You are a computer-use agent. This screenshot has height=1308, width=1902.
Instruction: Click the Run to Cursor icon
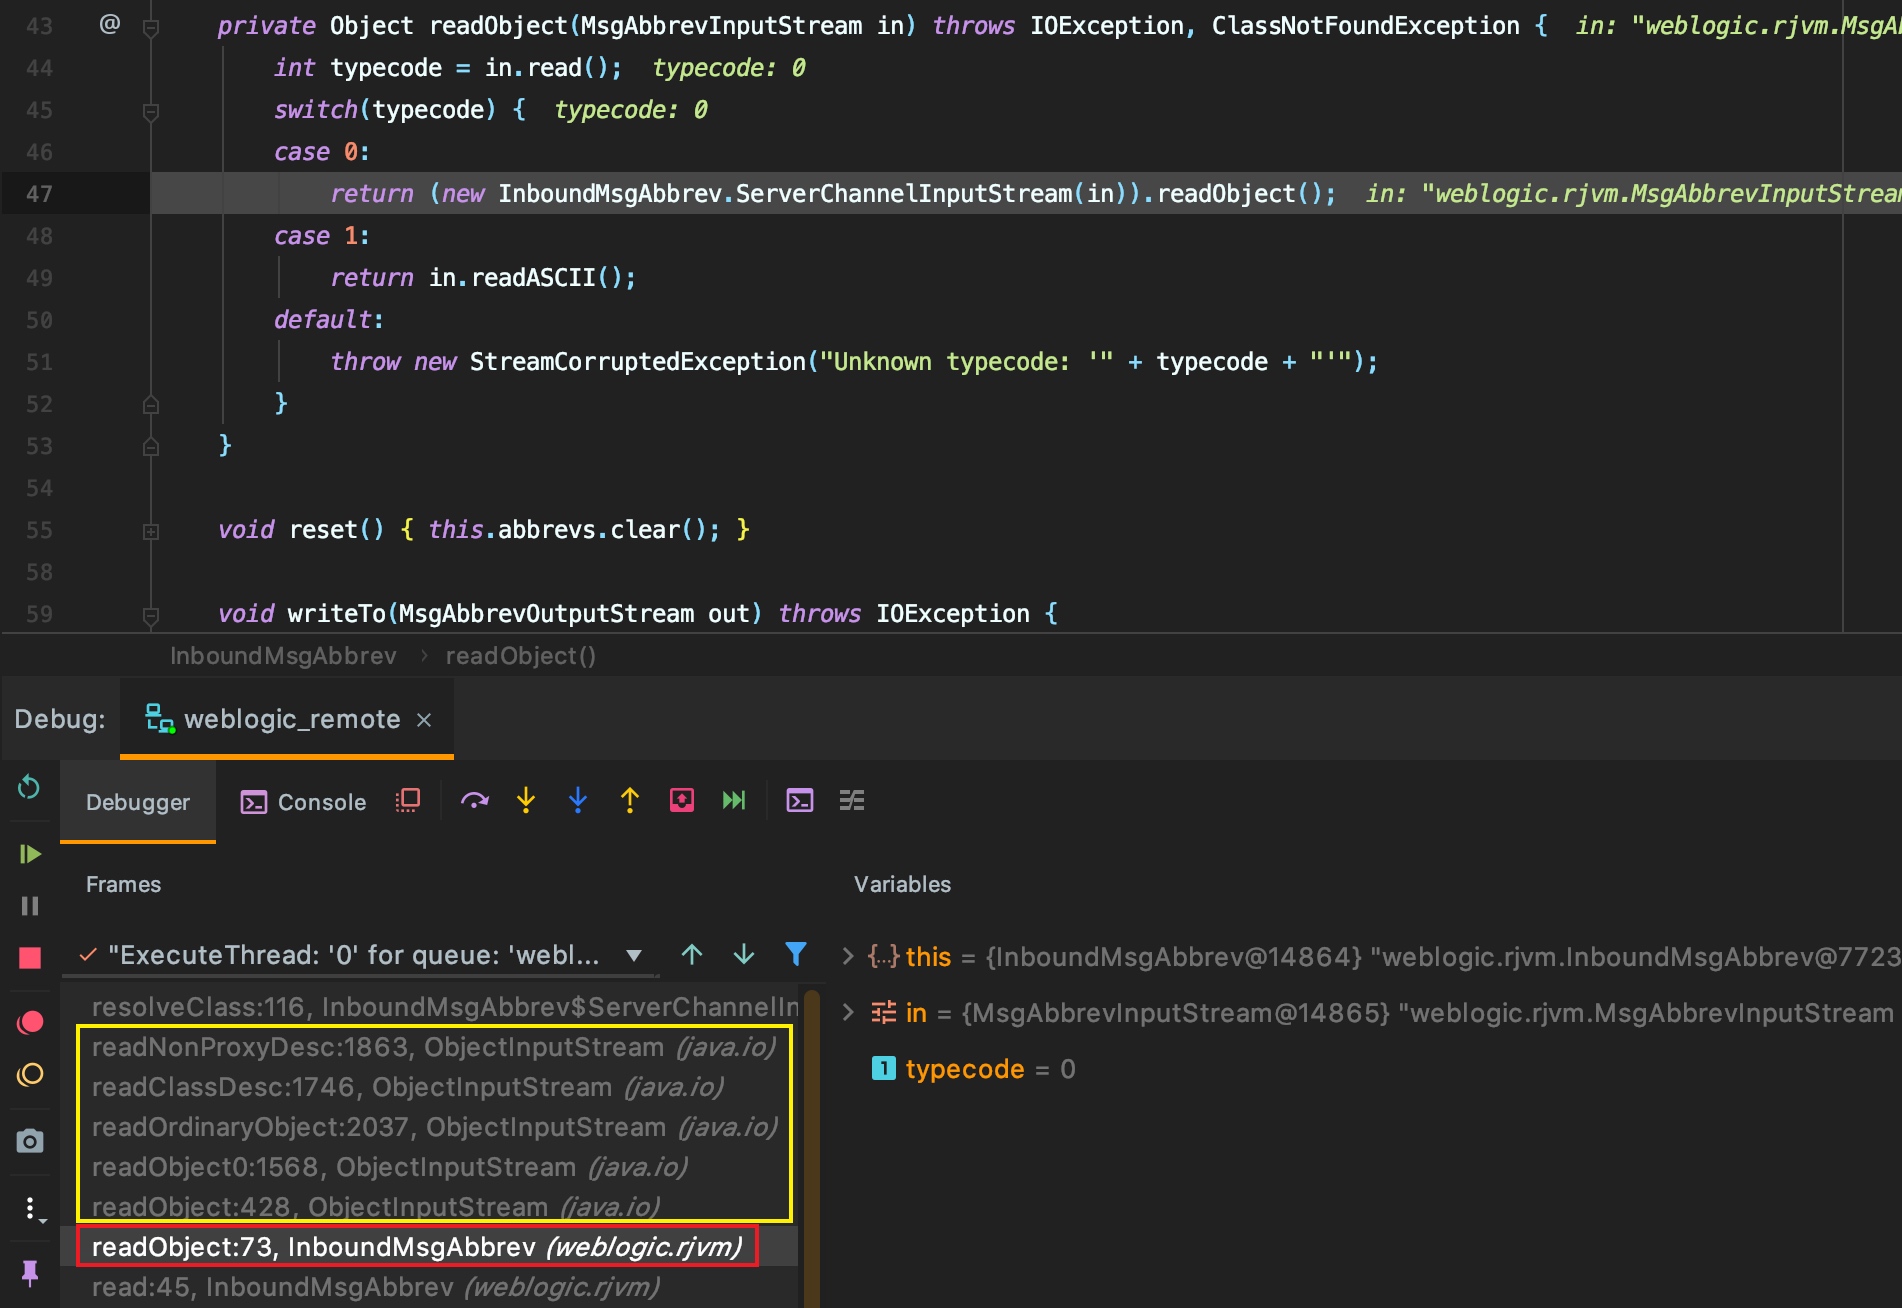(734, 801)
